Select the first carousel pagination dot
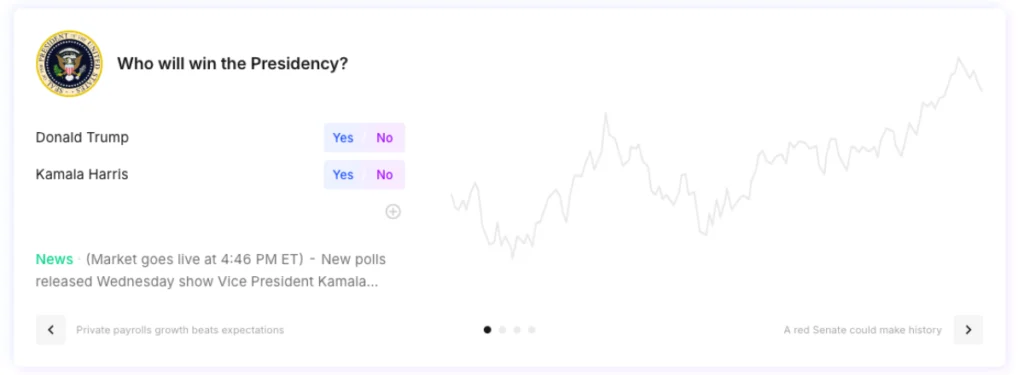The image size is (1024, 375). (x=487, y=330)
